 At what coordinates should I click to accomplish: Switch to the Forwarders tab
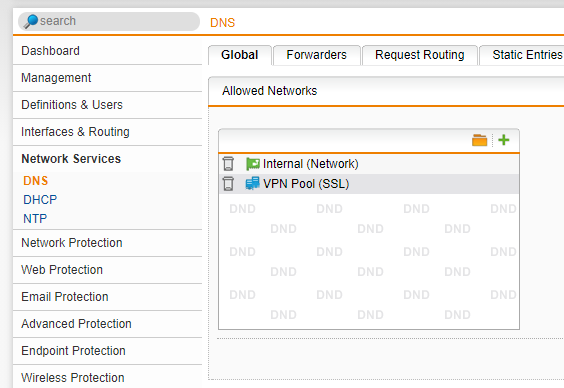pyautogui.click(x=317, y=55)
